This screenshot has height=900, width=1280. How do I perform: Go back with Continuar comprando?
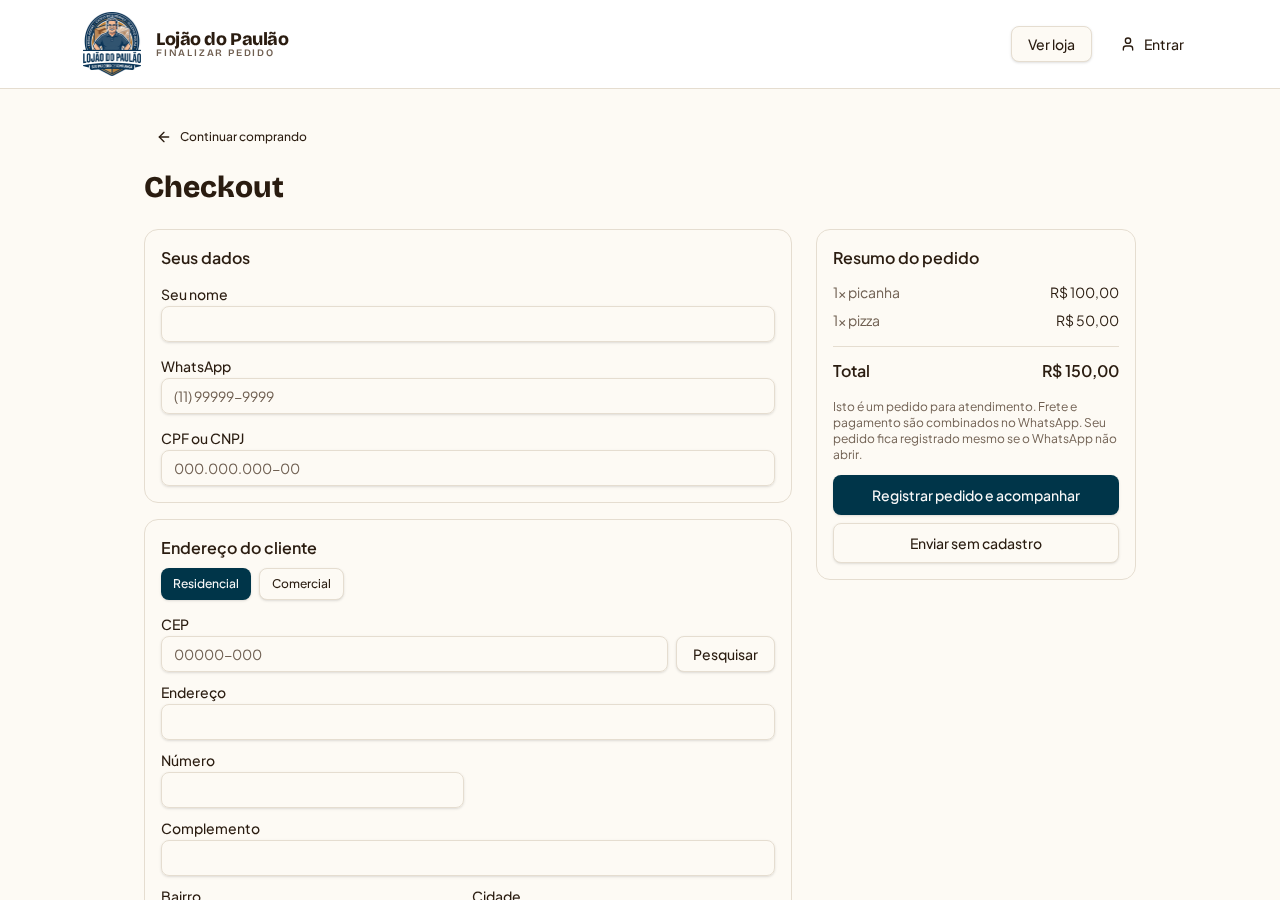(x=232, y=137)
